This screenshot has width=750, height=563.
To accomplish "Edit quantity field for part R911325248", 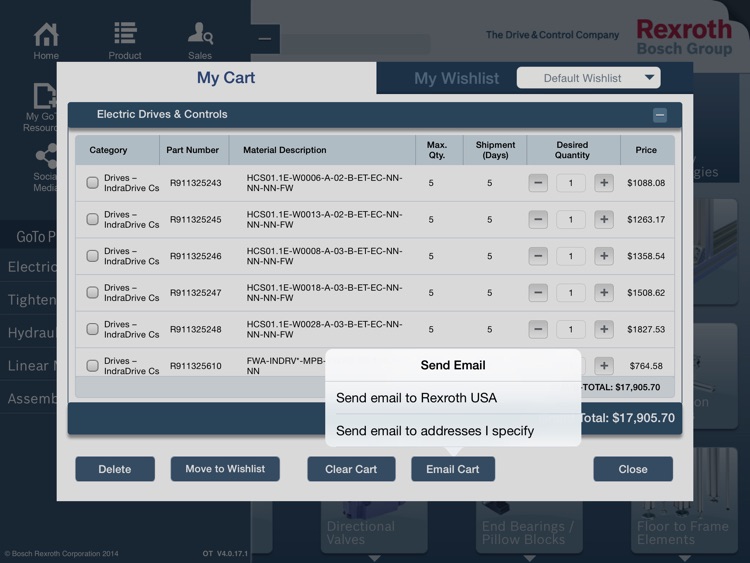I will [571, 329].
